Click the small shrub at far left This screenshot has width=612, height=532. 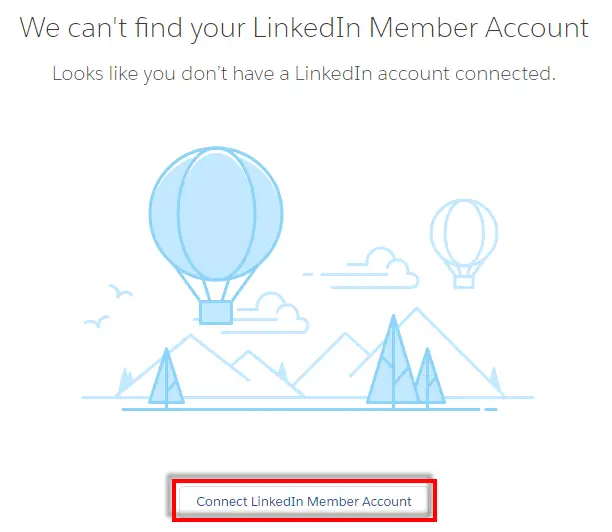tap(126, 381)
